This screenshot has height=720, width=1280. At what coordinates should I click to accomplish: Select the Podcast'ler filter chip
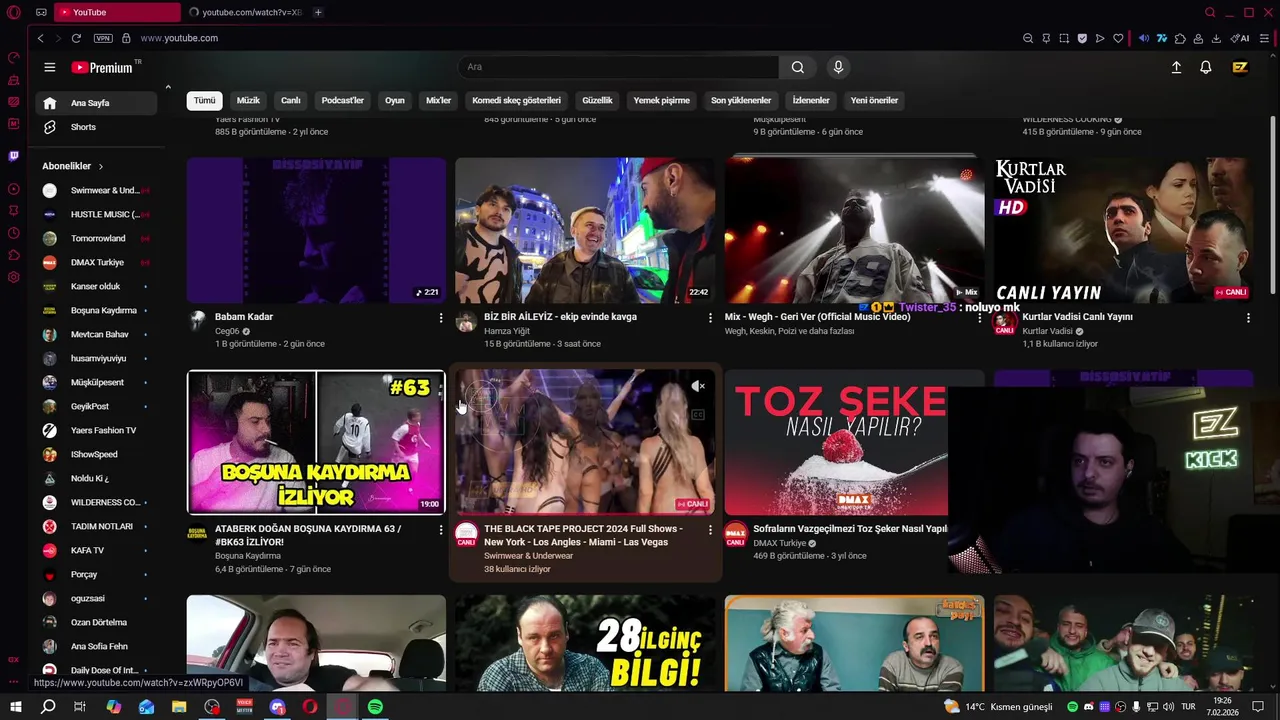(343, 100)
